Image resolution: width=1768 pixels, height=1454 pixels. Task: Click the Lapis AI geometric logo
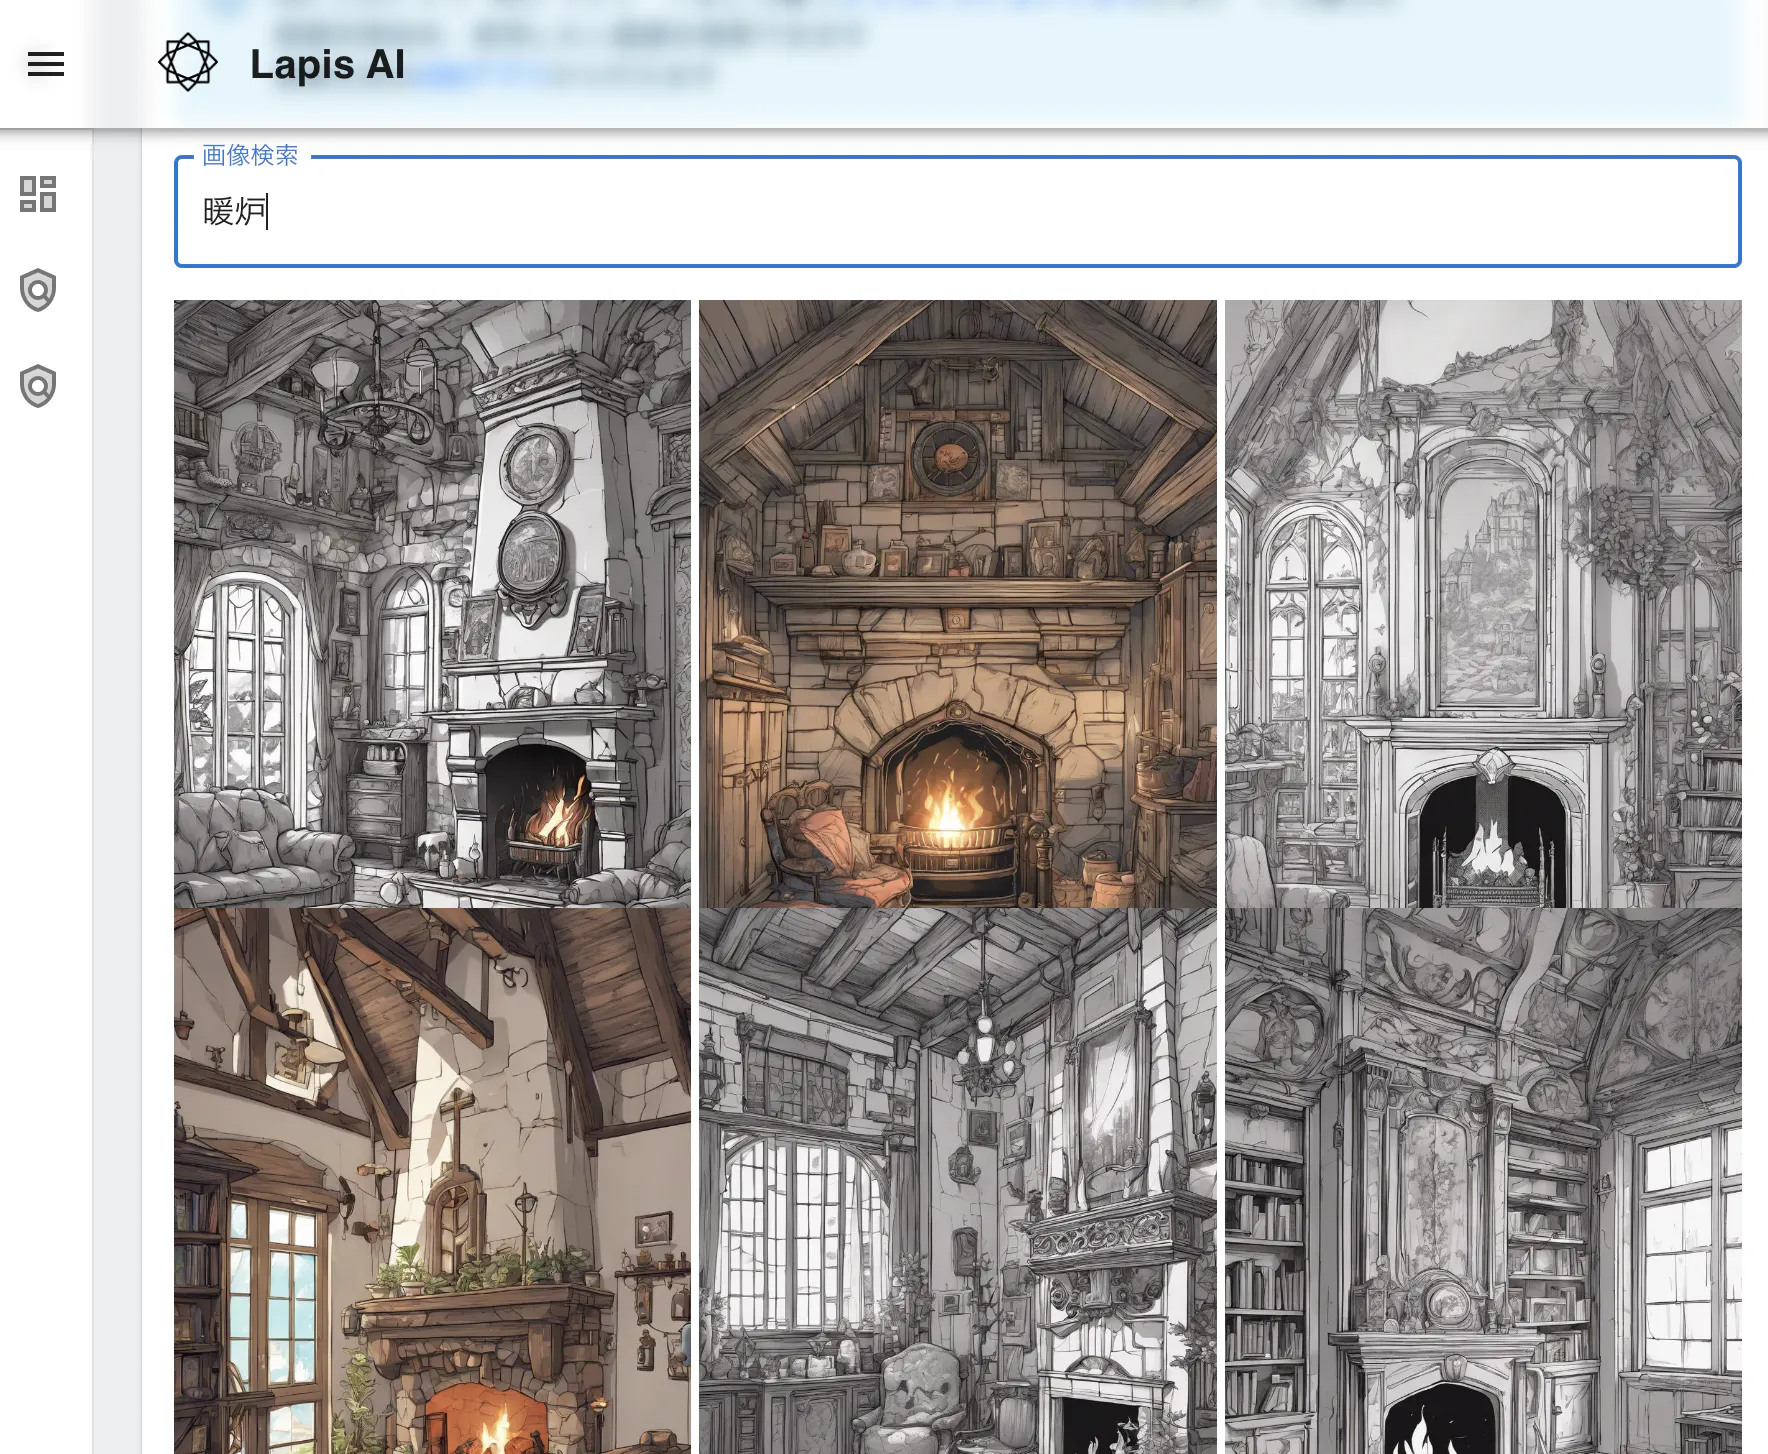[x=188, y=63]
